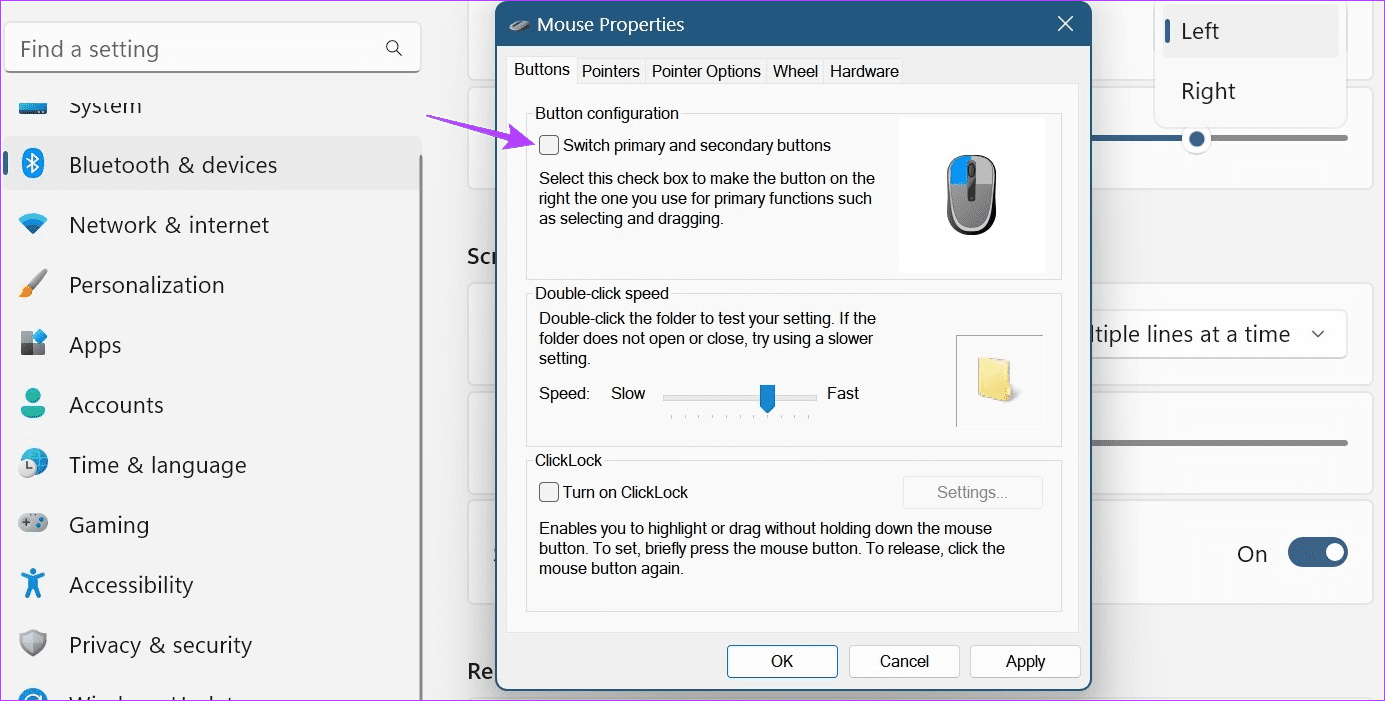
Task: Open Time & language settings
Action: click(212, 465)
